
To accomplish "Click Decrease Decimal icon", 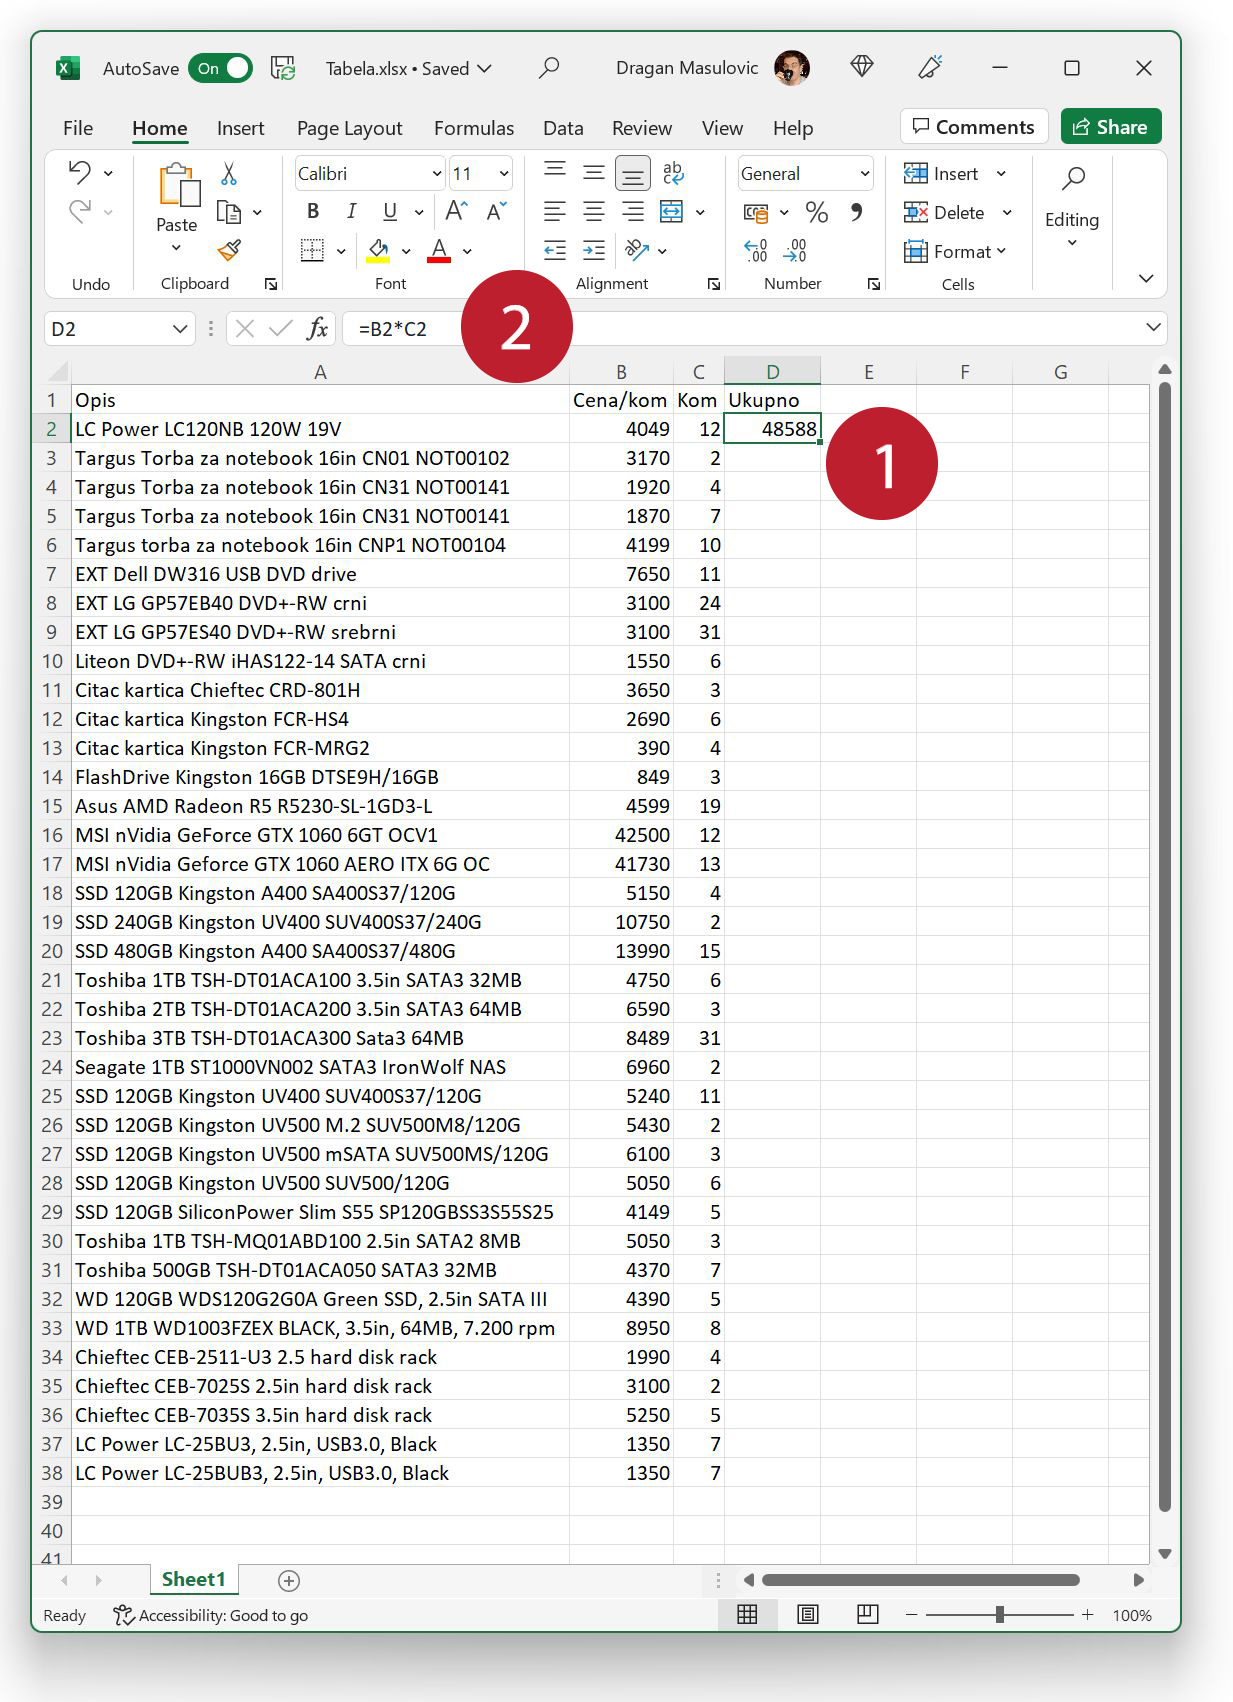I will coord(795,250).
